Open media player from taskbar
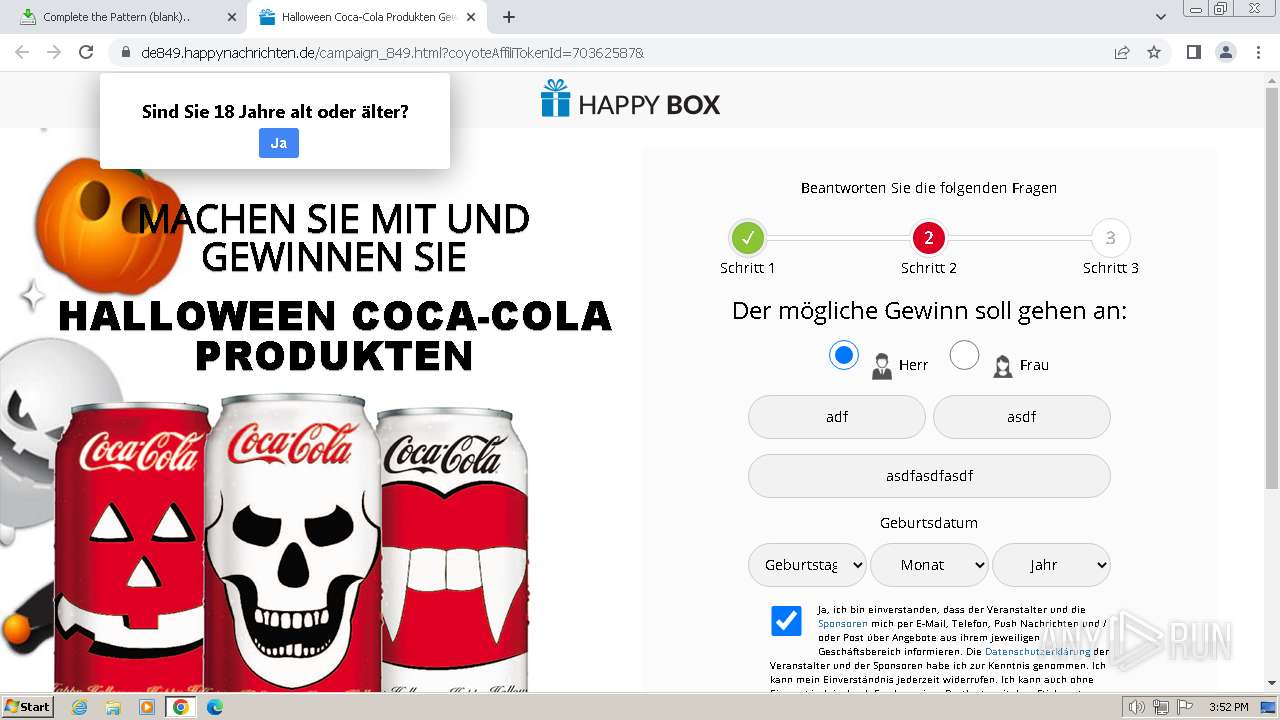 click(147, 707)
